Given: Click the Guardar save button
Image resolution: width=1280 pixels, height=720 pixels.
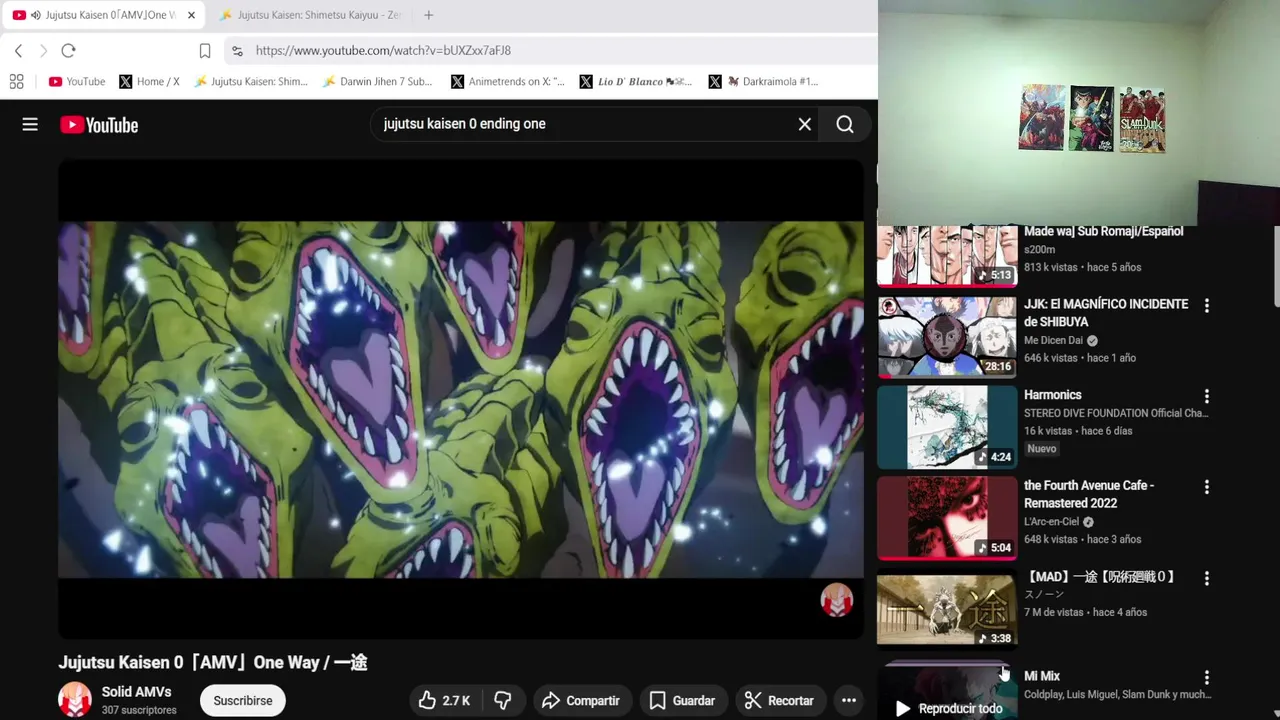Looking at the screenshot, I should [682, 701].
